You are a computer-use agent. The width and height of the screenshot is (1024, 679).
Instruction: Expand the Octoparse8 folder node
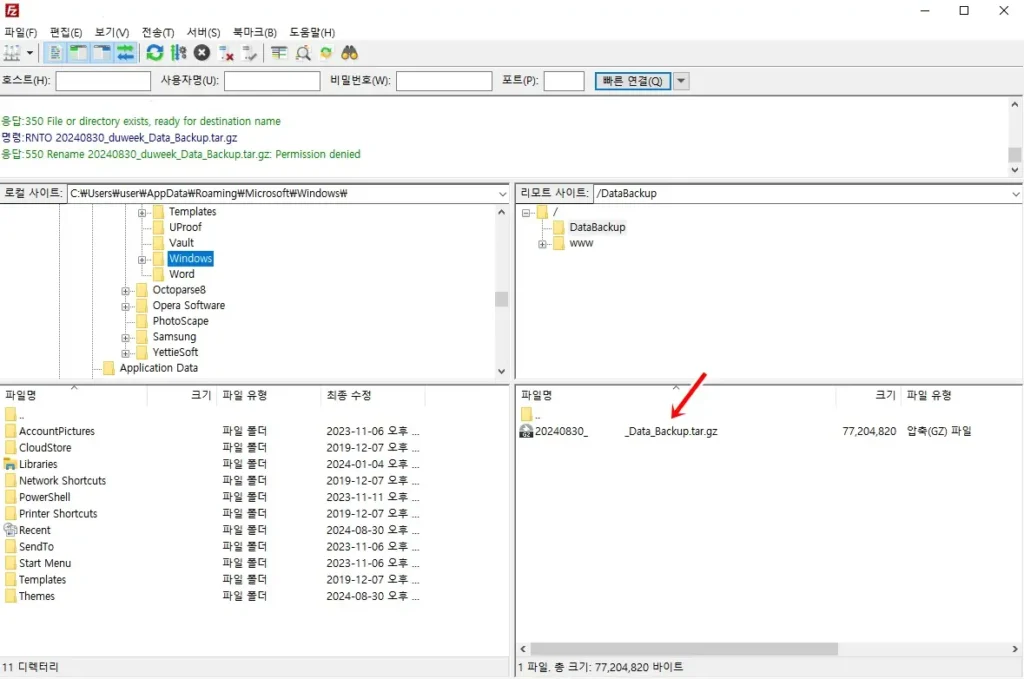click(125, 291)
